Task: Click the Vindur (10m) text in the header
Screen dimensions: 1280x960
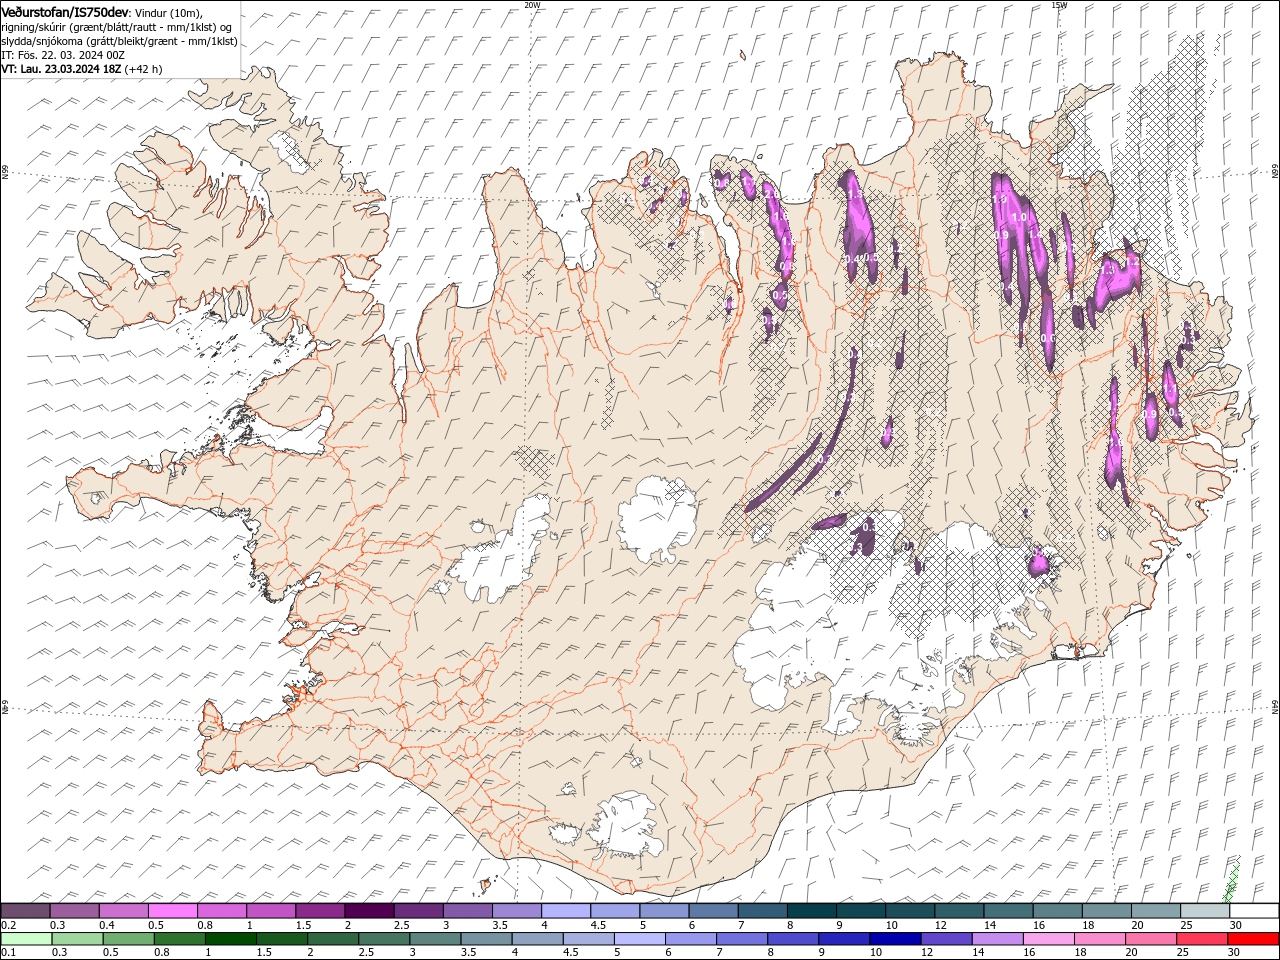Action: click(x=168, y=12)
